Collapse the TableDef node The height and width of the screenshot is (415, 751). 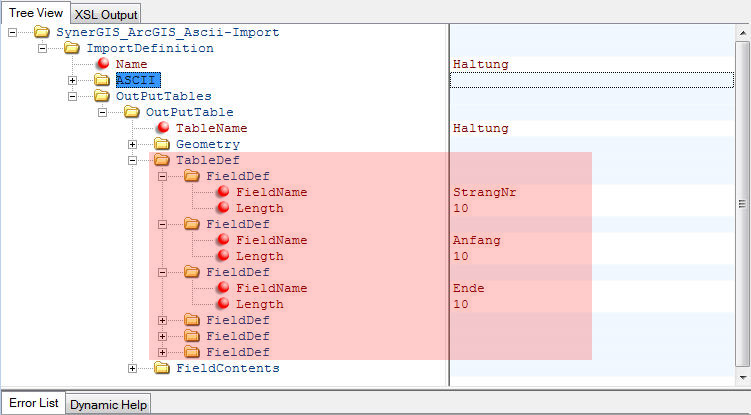click(133, 160)
